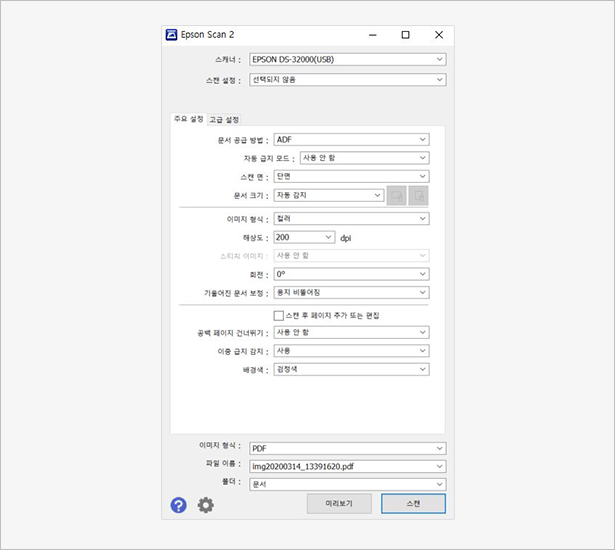
Task: Open the 문서 크기 자동 감지 dropdown
Action: [329, 195]
